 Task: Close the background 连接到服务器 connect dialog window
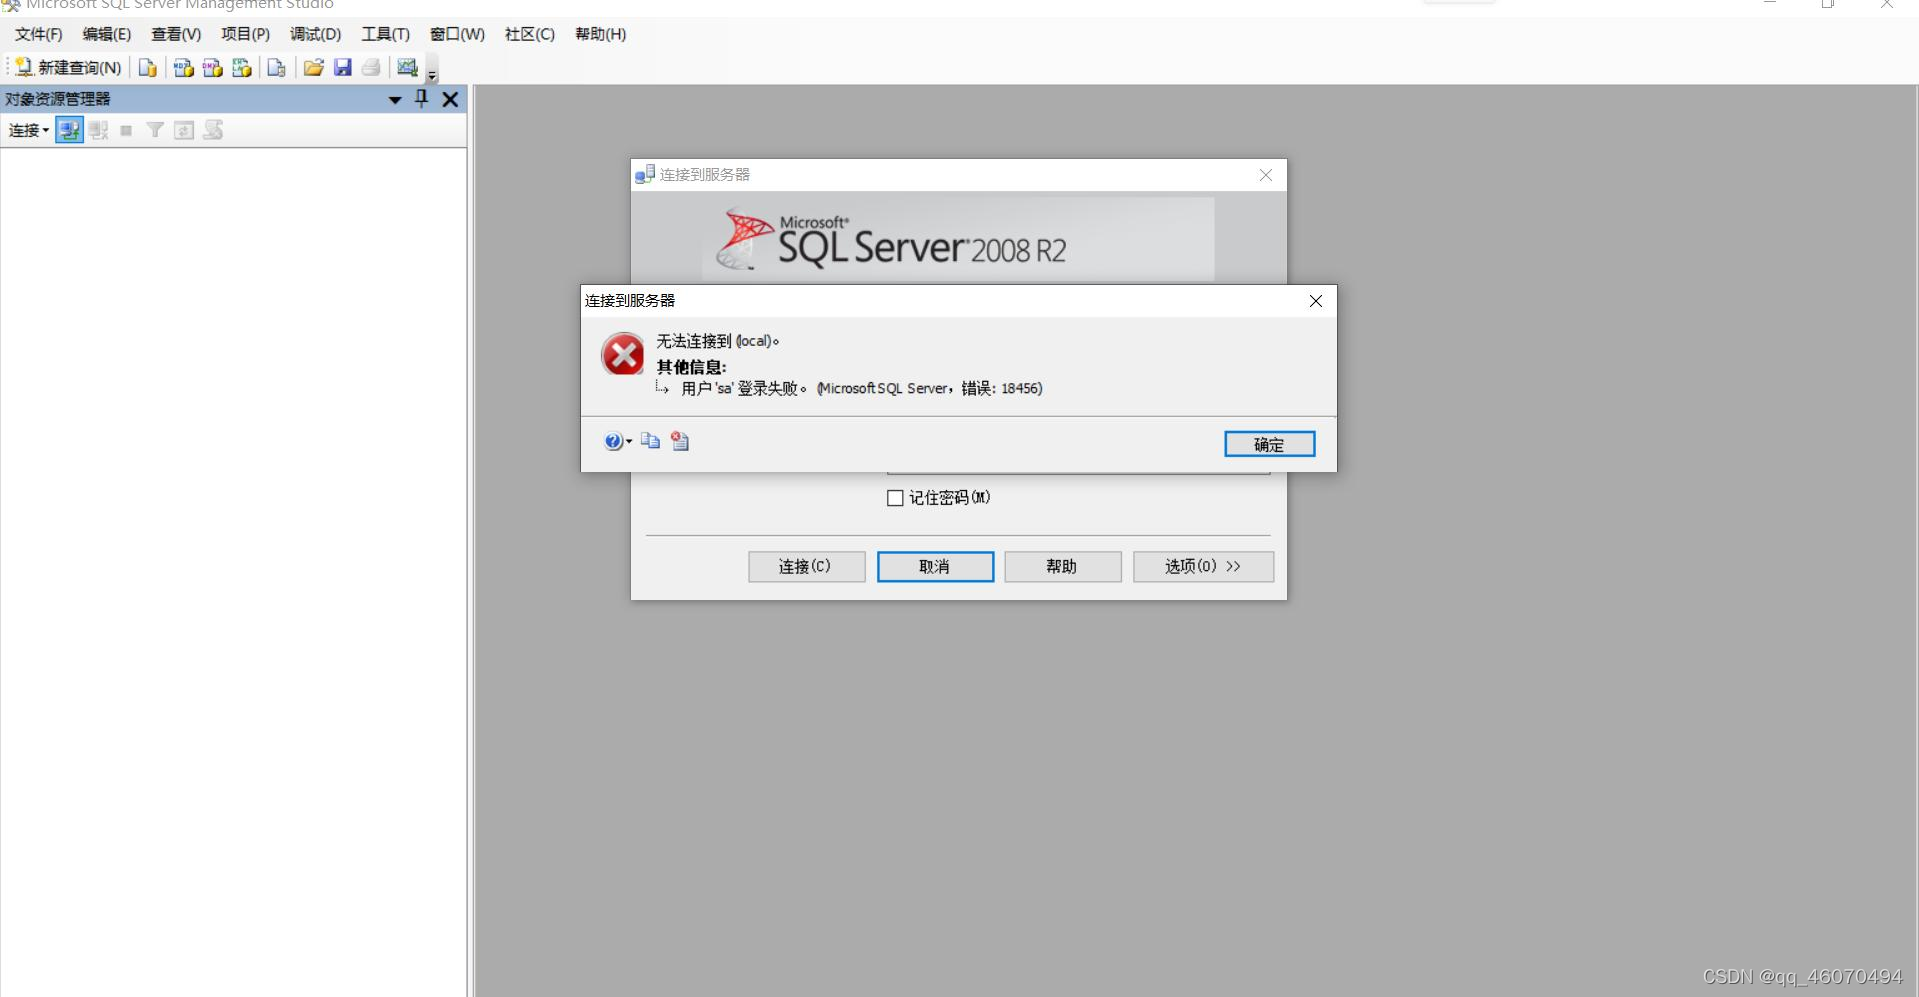click(x=1266, y=175)
